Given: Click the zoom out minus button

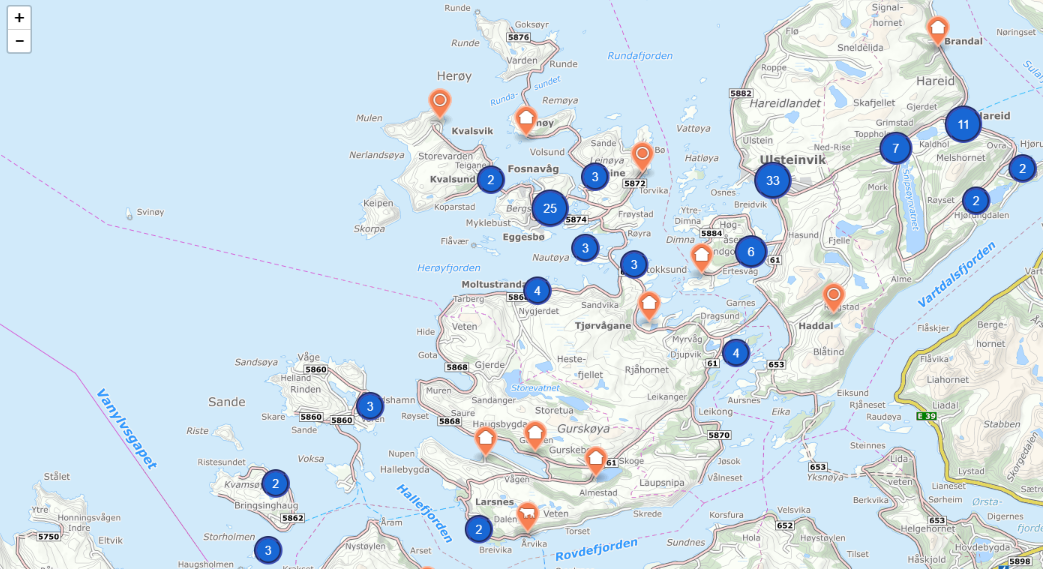Looking at the screenshot, I should (19, 41).
